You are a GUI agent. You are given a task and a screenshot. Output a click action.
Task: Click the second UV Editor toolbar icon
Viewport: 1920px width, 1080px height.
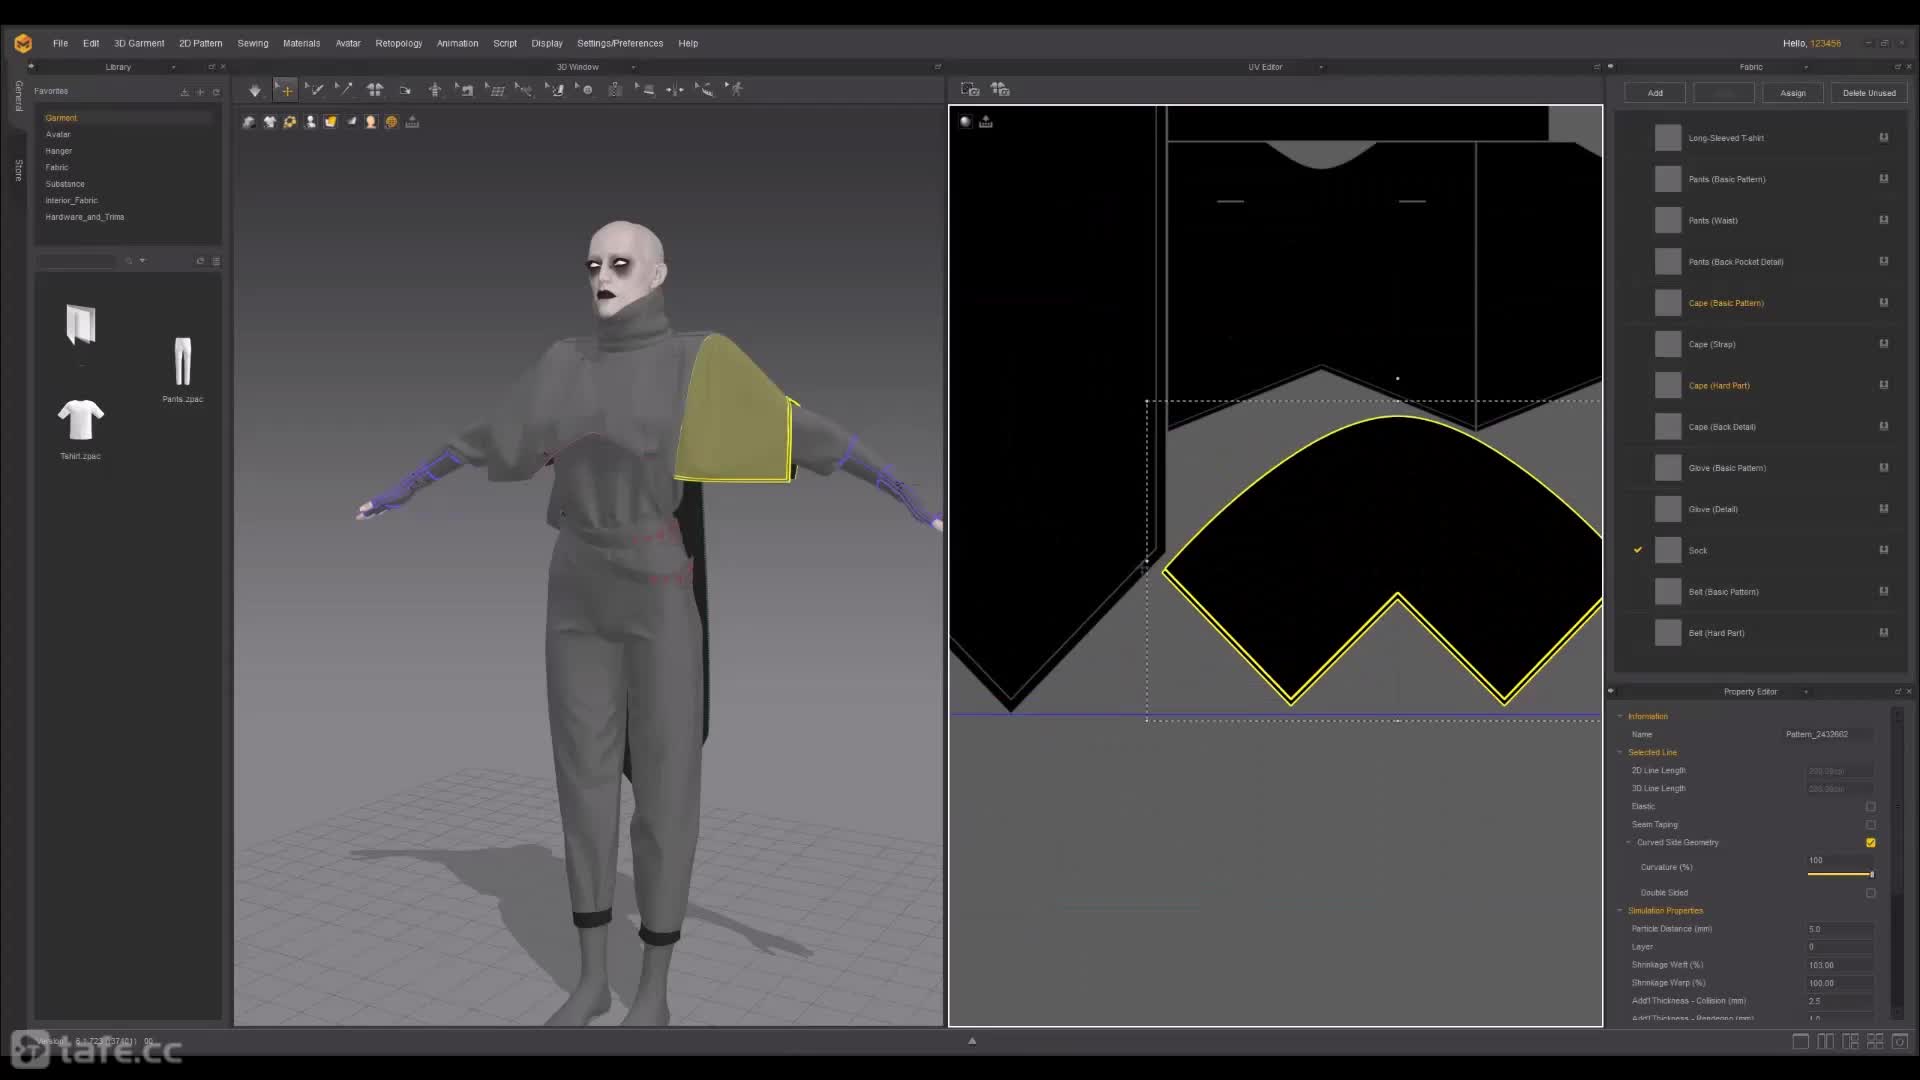(x=1000, y=90)
